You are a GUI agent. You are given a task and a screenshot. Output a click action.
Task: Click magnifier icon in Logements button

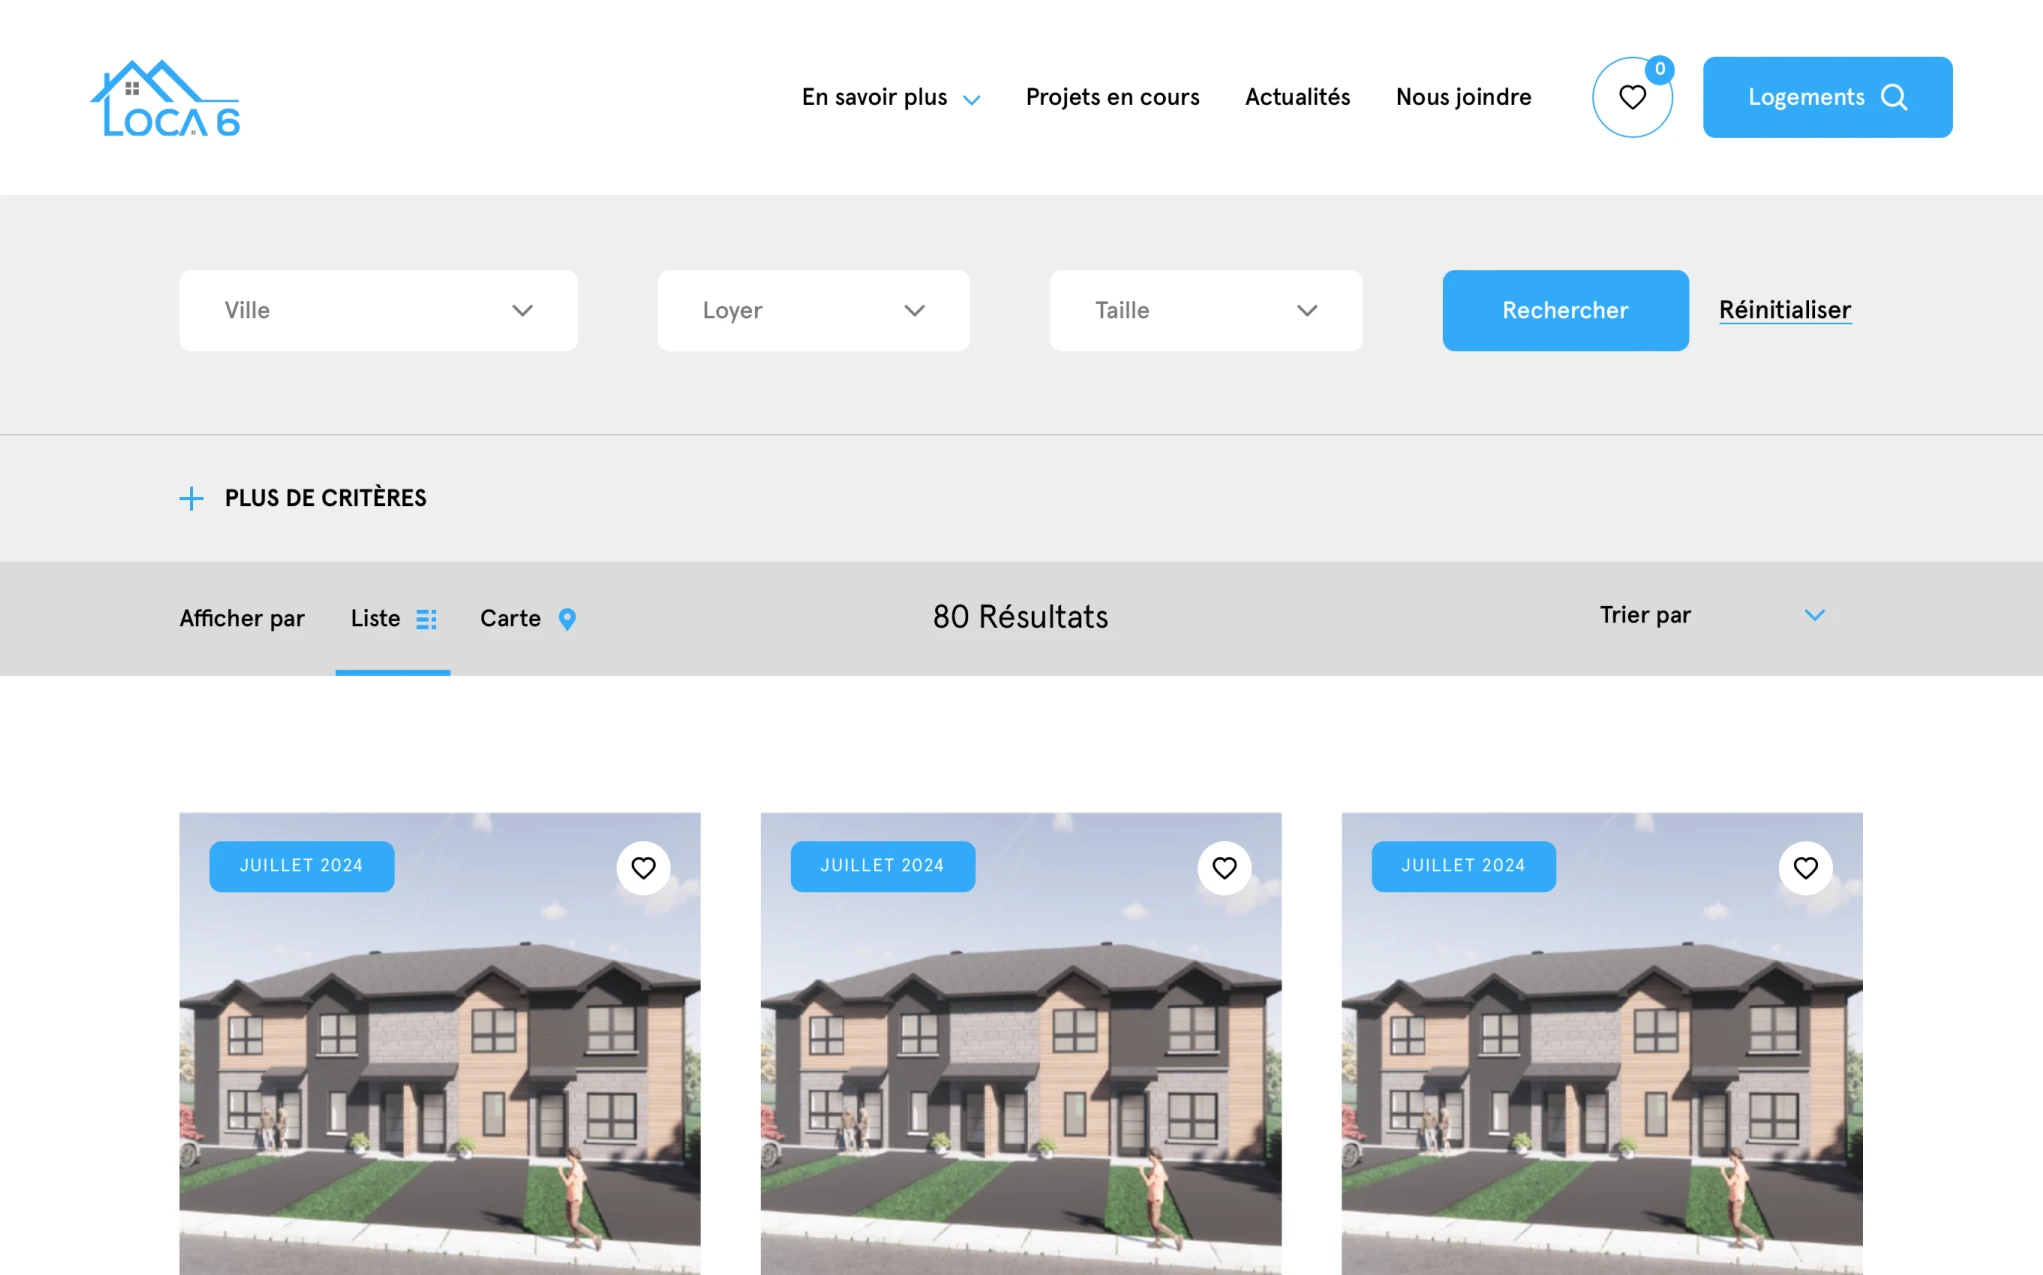pos(1894,97)
